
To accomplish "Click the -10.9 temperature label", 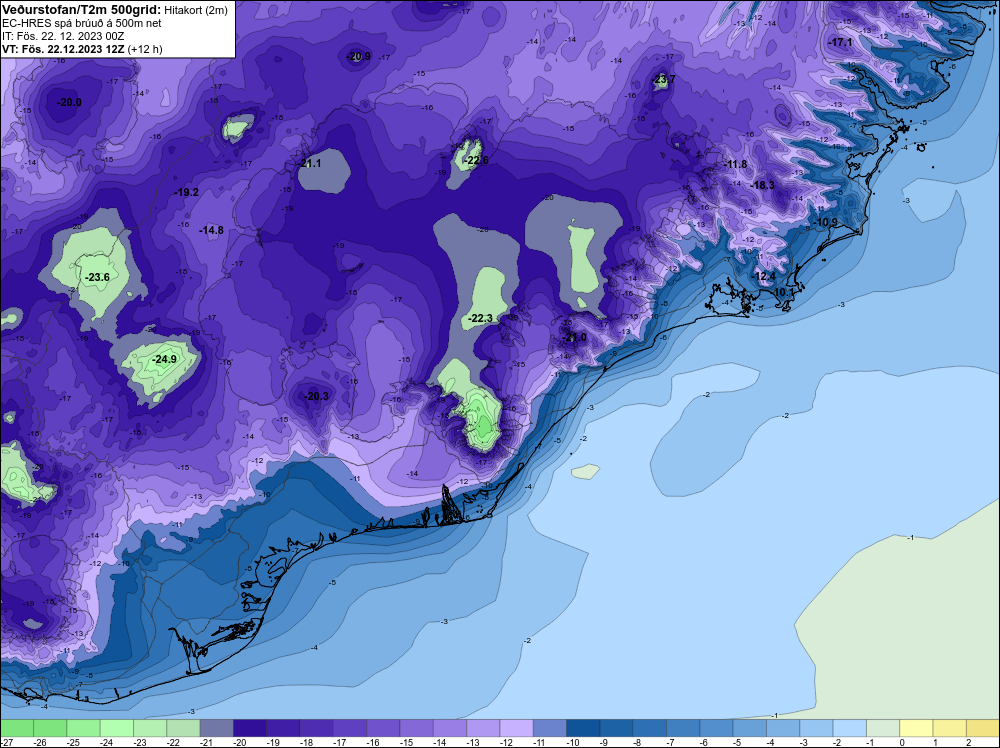I will 825,222.
